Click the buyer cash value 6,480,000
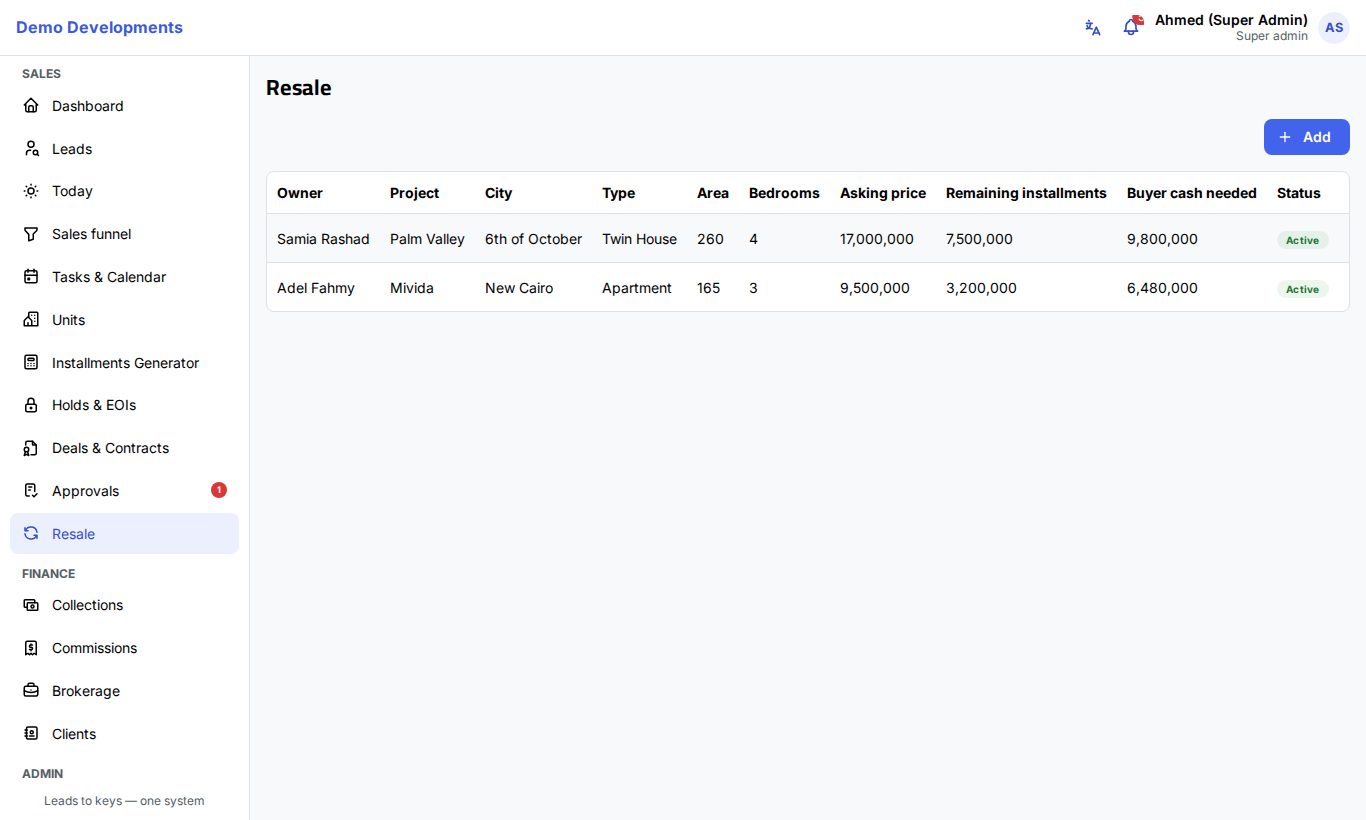This screenshot has height=820, width=1366. (1162, 288)
